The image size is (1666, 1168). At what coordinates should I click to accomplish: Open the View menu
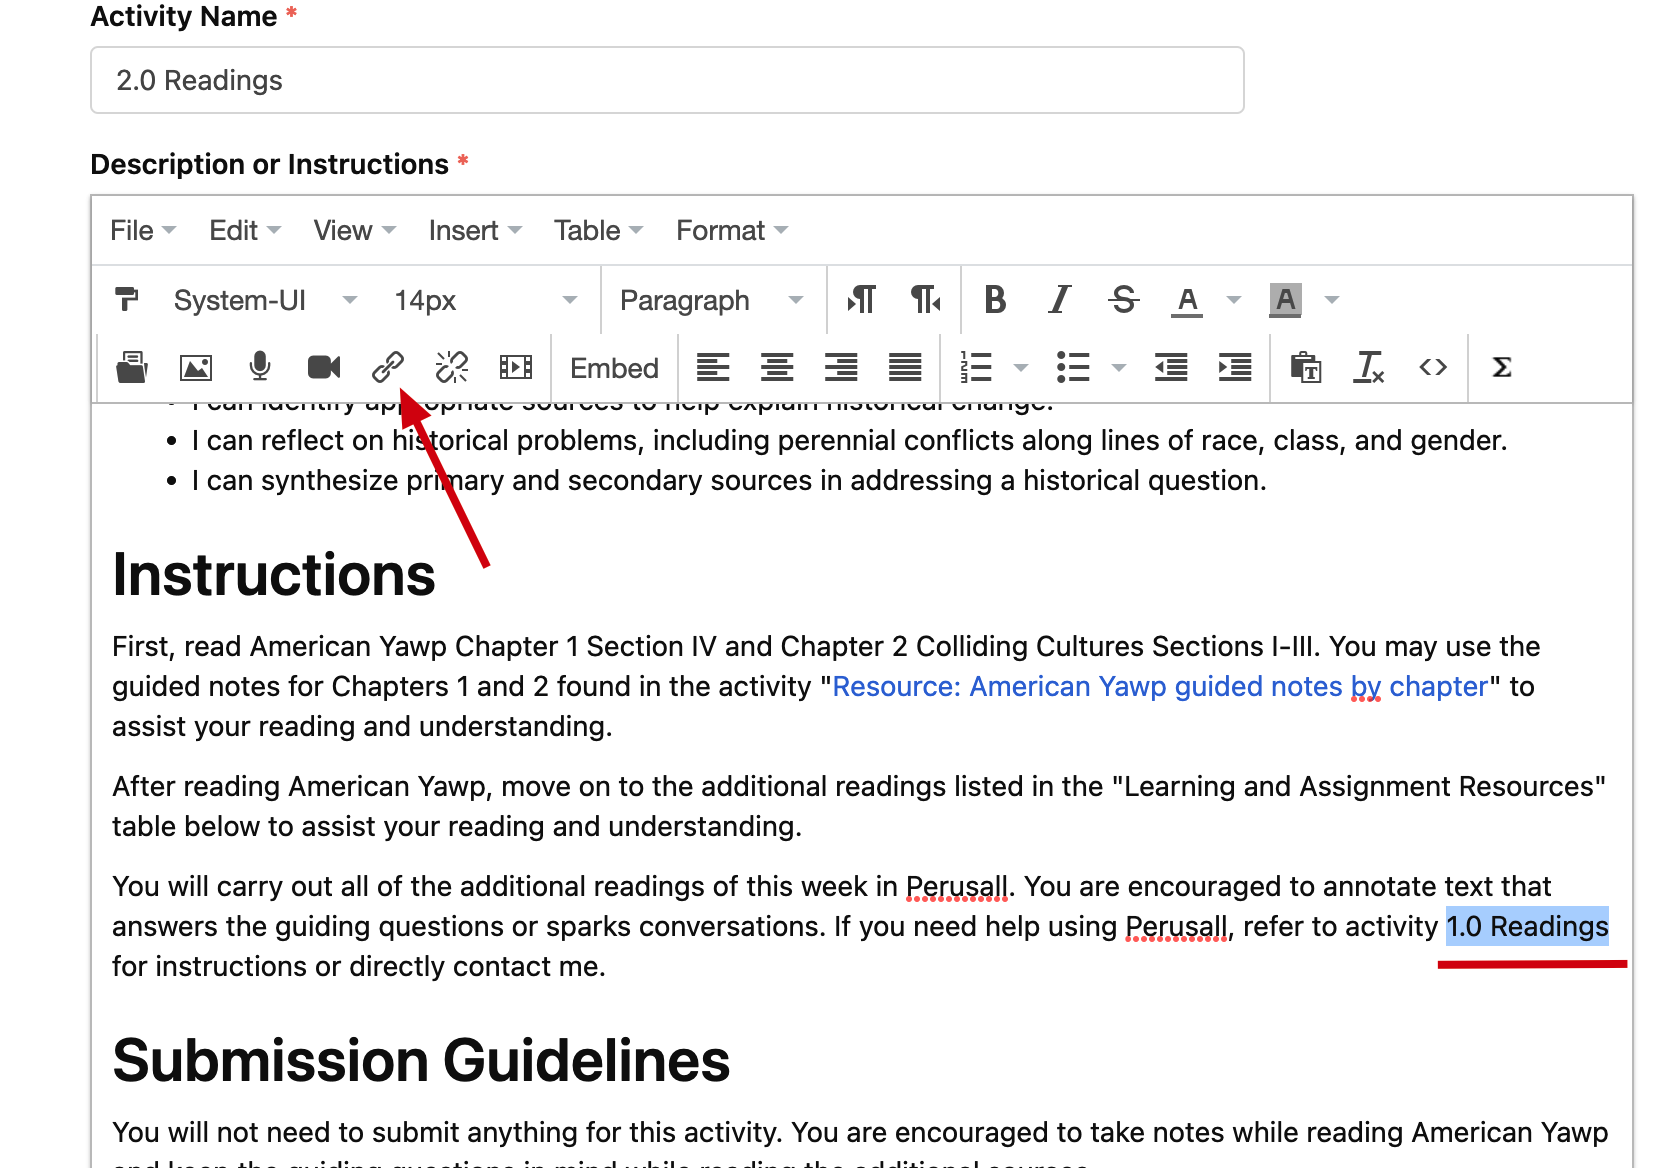pyautogui.click(x=355, y=230)
